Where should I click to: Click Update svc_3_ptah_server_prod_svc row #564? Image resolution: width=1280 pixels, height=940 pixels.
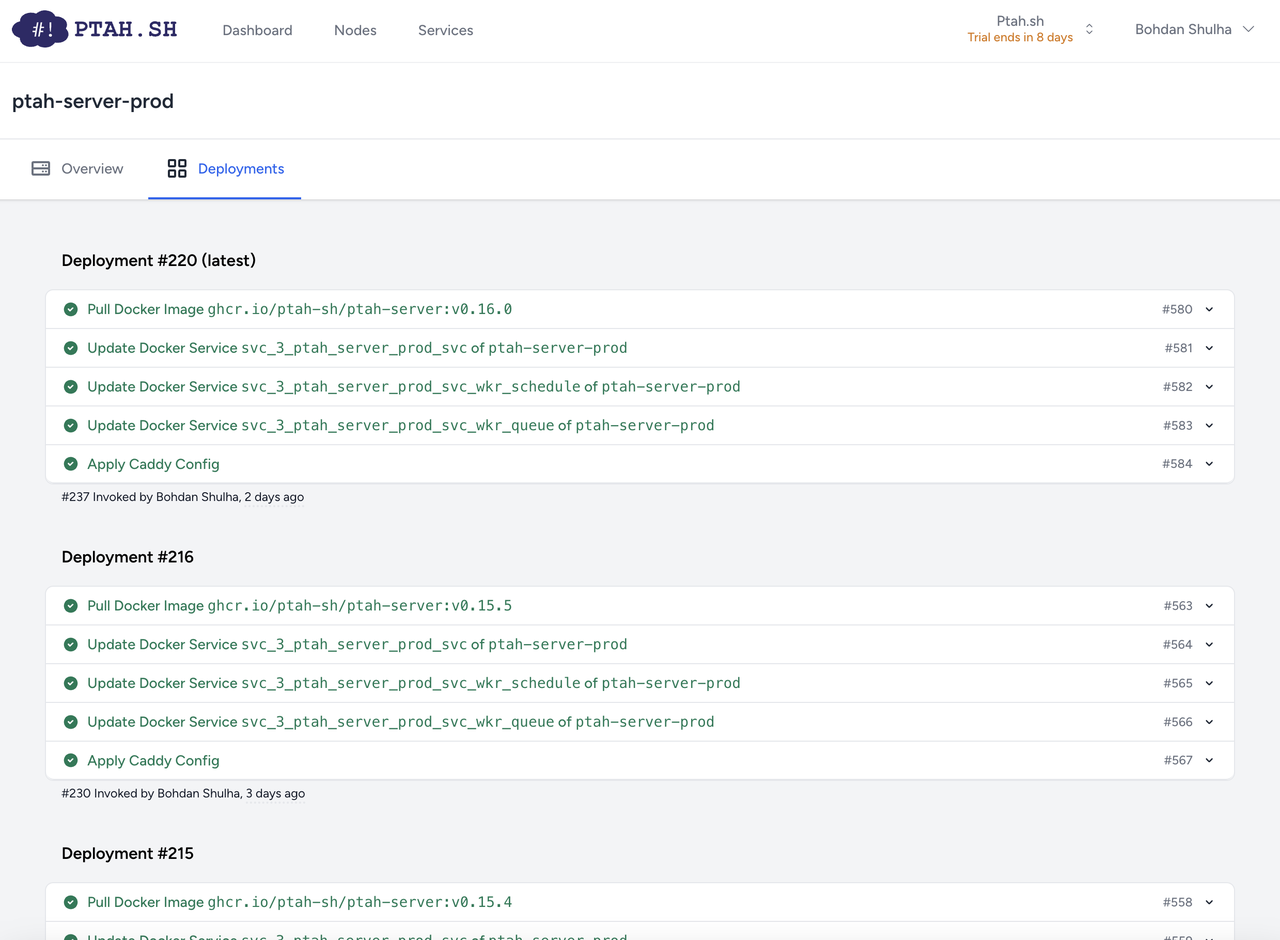click(640, 645)
